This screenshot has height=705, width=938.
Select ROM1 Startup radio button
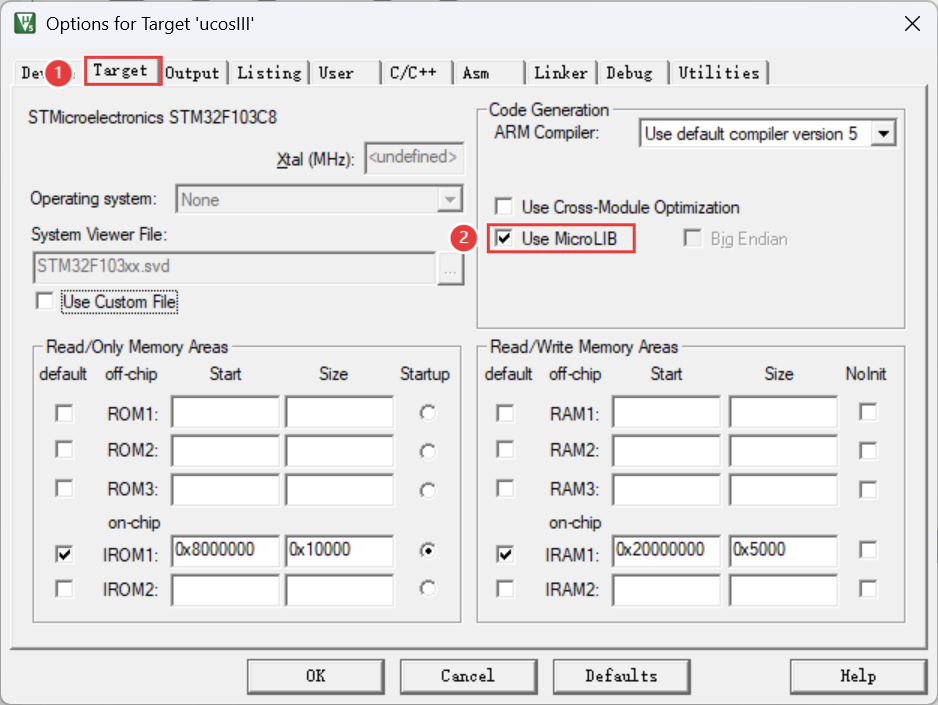pyautogui.click(x=428, y=413)
